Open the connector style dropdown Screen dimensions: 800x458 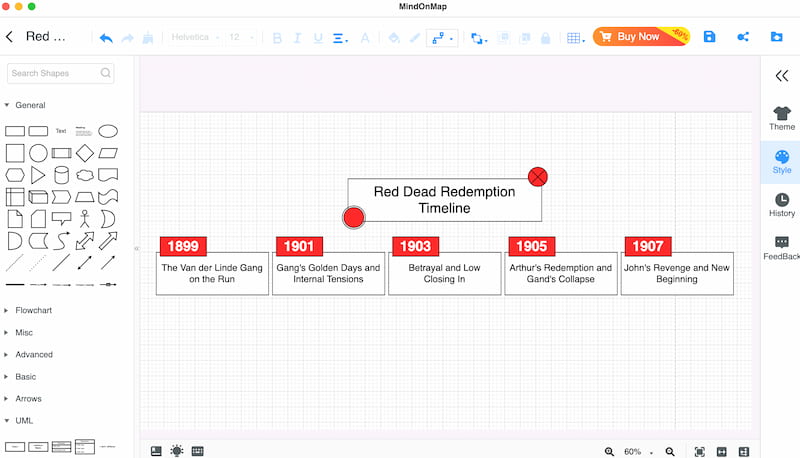point(442,38)
